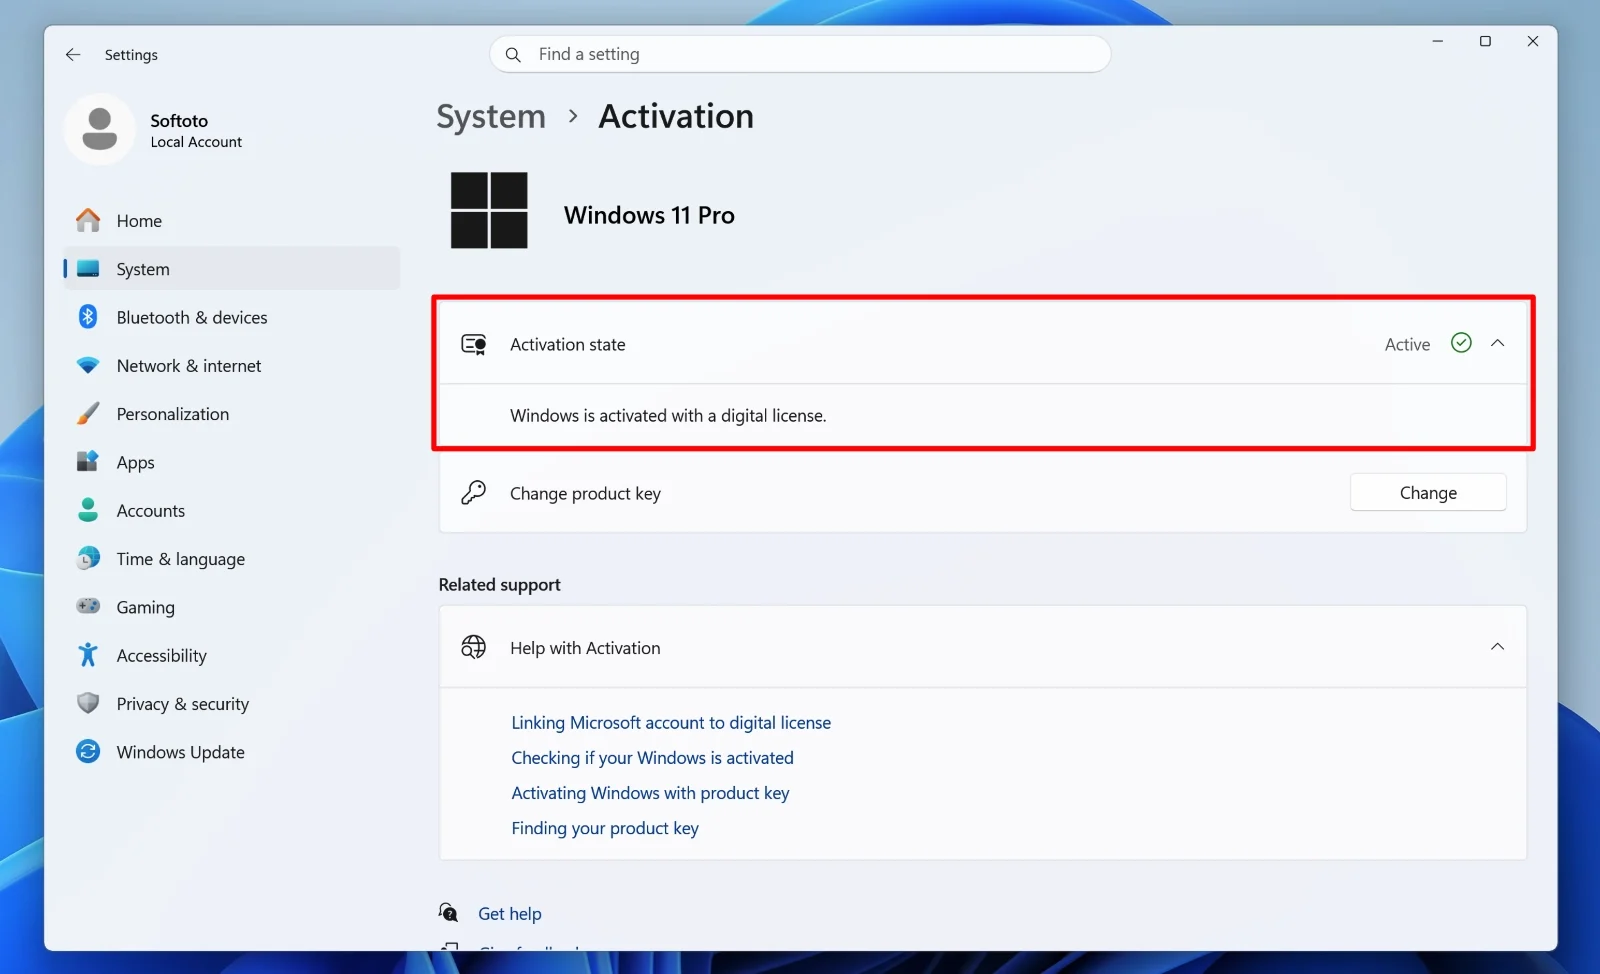This screenshot has width=1600, height=974.
Task: Click the Personalization paintbrush icon
Action: 88,414
